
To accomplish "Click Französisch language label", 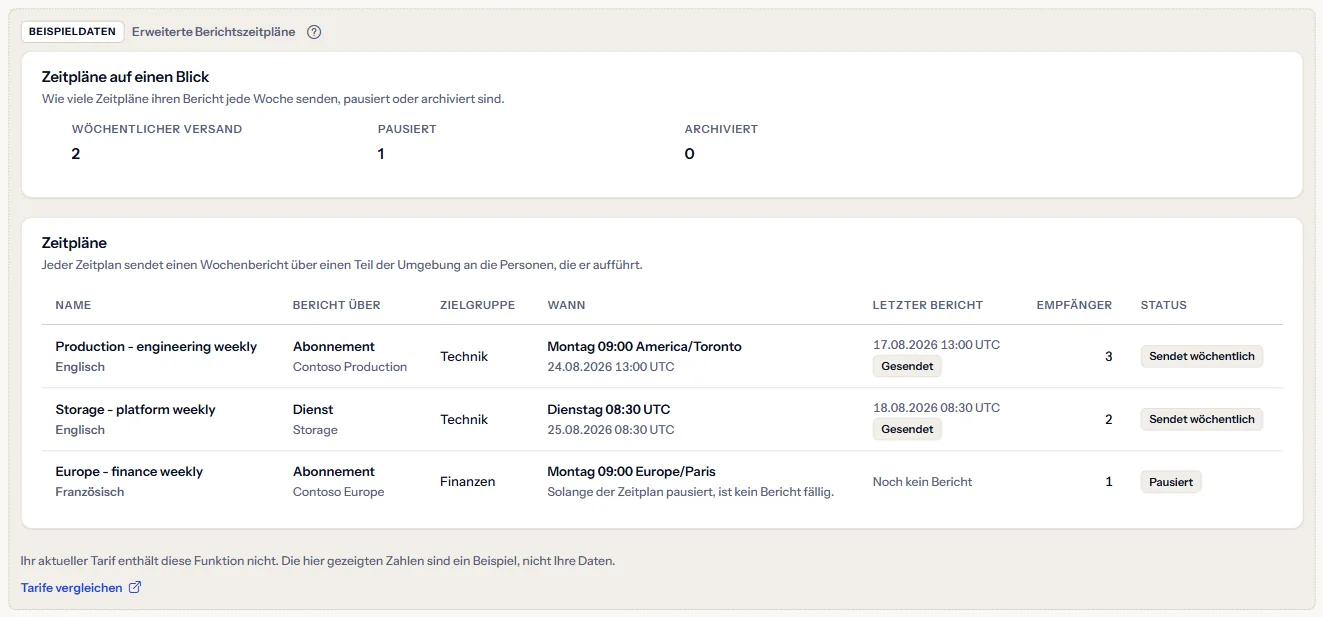I will (x=90, y=492).
